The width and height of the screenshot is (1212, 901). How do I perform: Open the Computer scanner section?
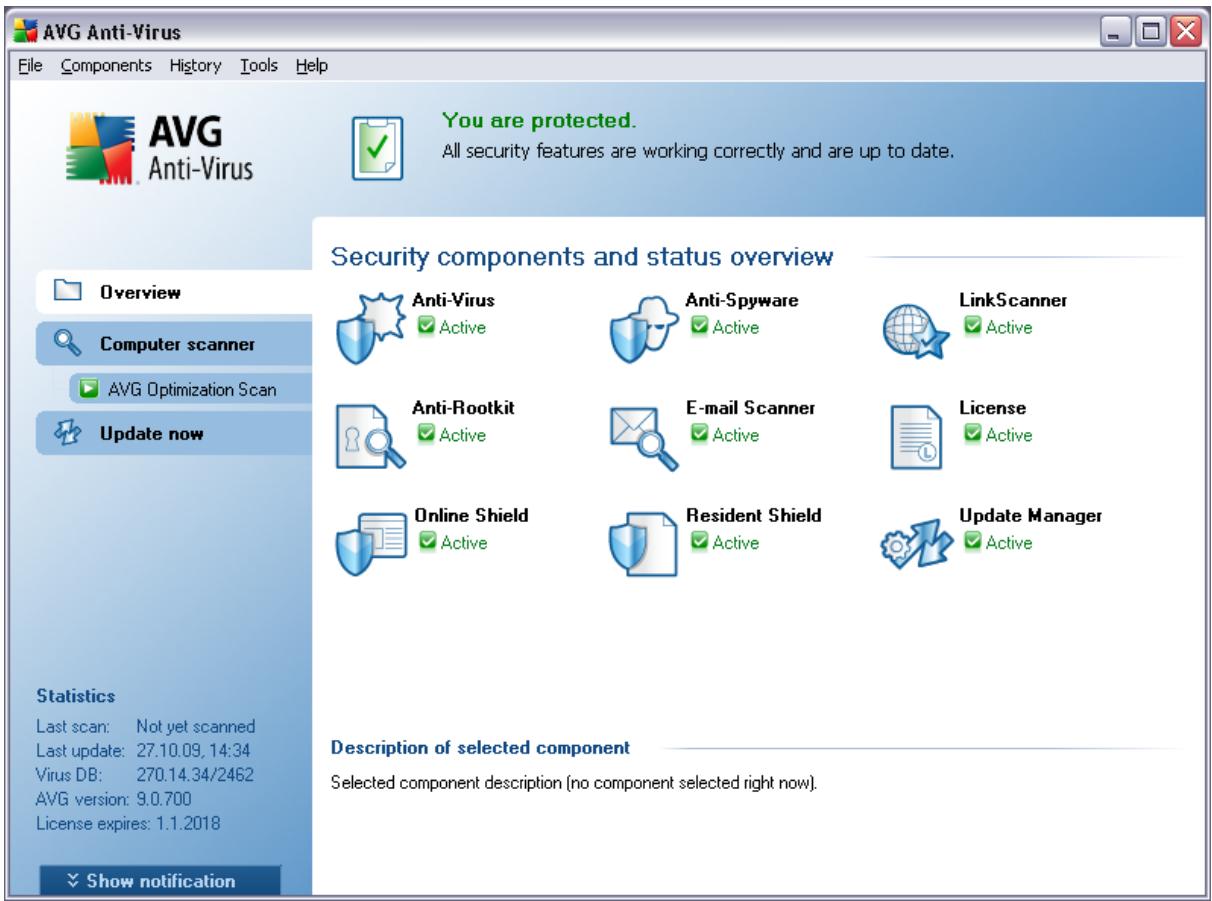(x=173, y=344)
